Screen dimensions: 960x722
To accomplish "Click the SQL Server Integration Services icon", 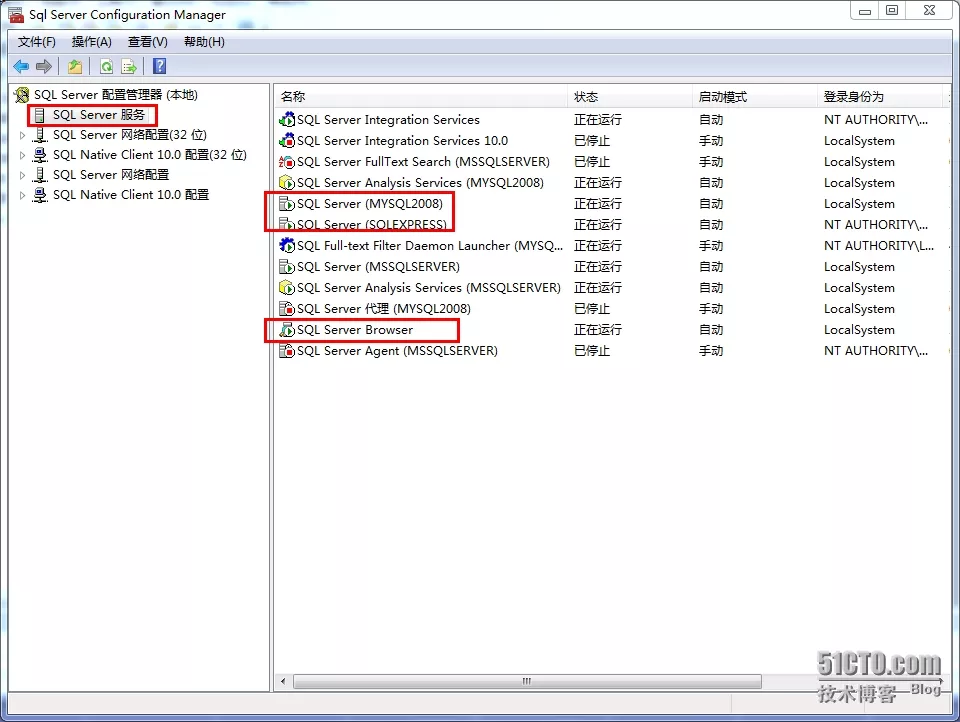I will coord(287,119).
